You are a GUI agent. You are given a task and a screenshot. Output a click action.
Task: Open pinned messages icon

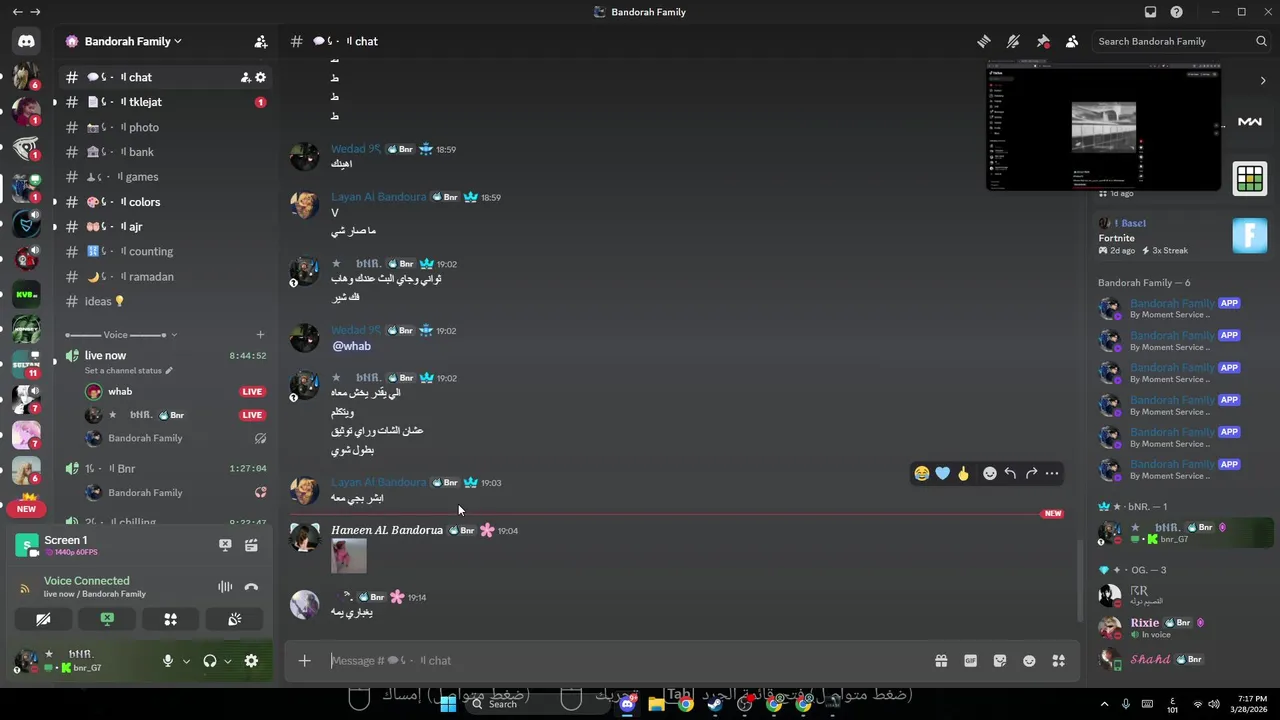coord(1043,41)
